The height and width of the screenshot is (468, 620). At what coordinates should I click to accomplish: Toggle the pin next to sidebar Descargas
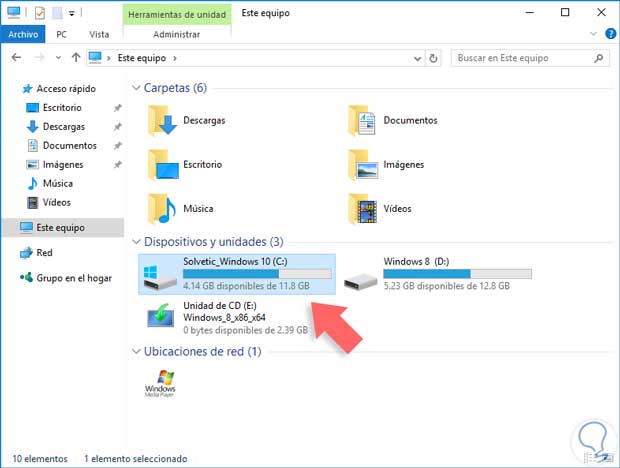(x=117, y=126)
